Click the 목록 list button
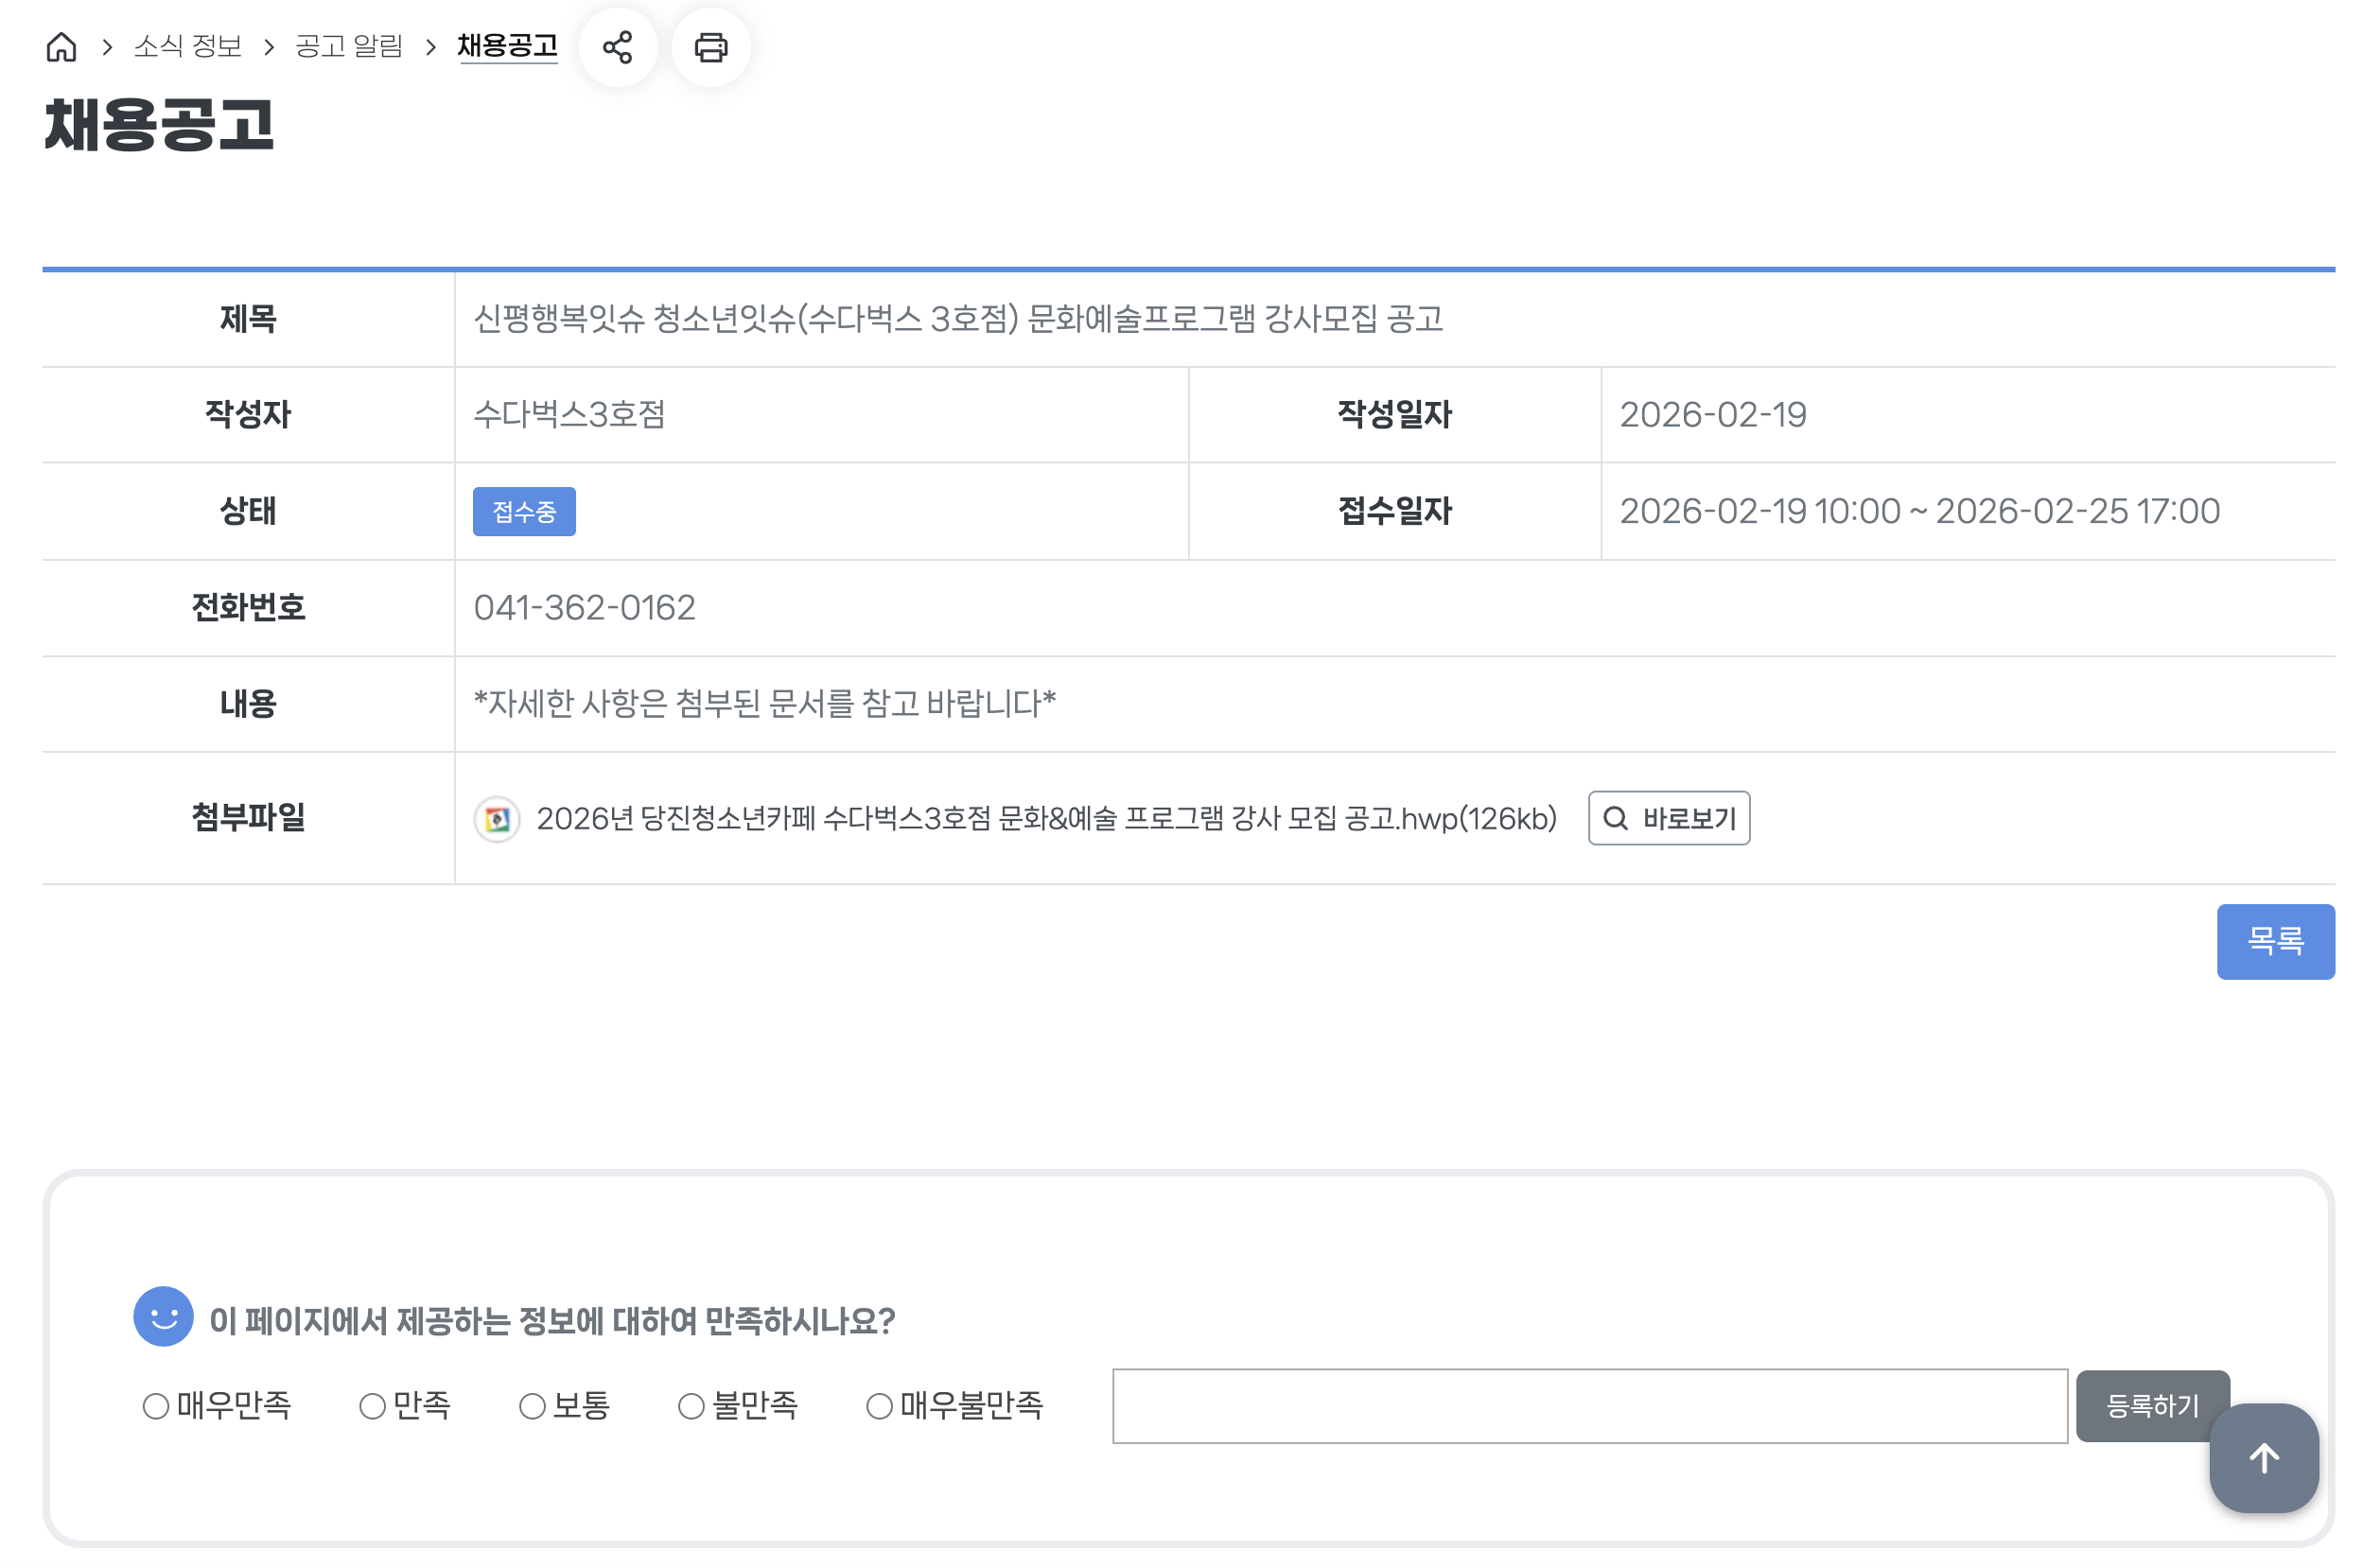Viewport: 2363px width, 1568px height. click(x=2276, y=941)
